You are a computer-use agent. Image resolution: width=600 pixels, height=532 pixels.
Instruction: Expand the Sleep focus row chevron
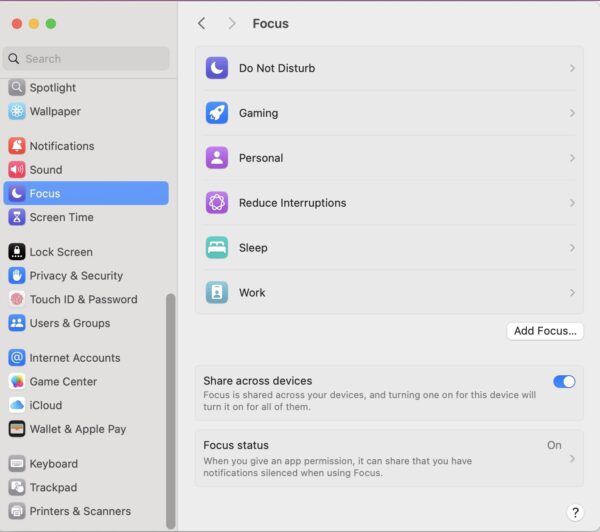pyautogui.click(x=572, y=248)
